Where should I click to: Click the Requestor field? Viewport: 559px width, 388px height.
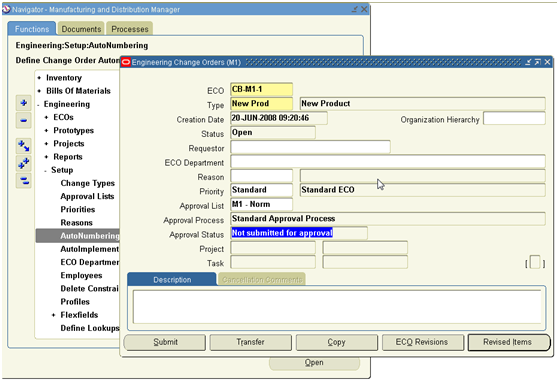310,147
